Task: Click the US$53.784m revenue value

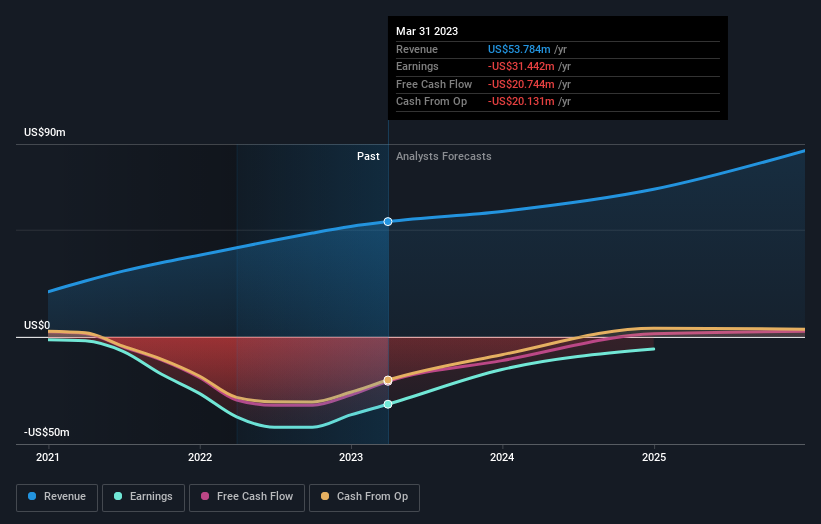Action: click(519, 49)
